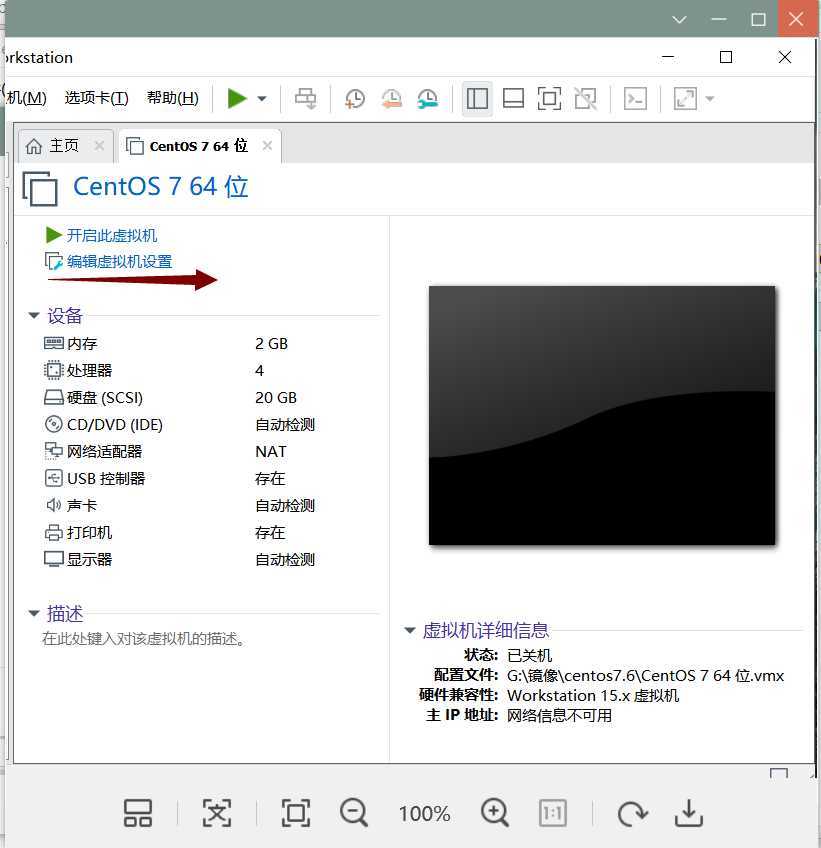Close the 主页 tab

[99, 145]
